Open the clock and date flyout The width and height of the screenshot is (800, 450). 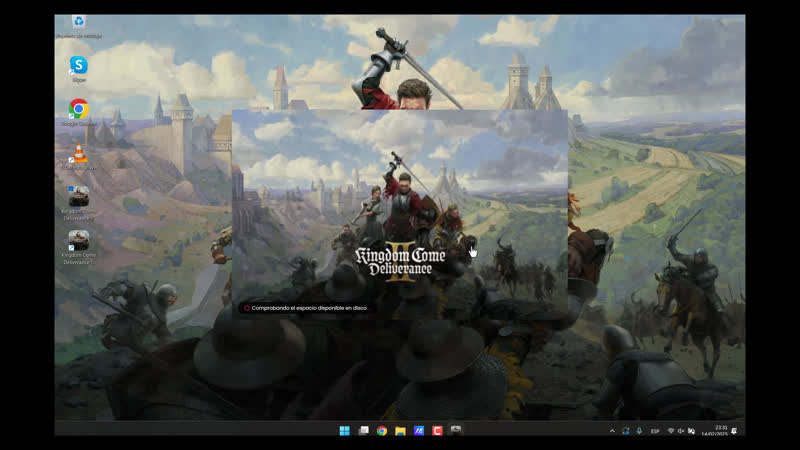click(x=714, y=431)
